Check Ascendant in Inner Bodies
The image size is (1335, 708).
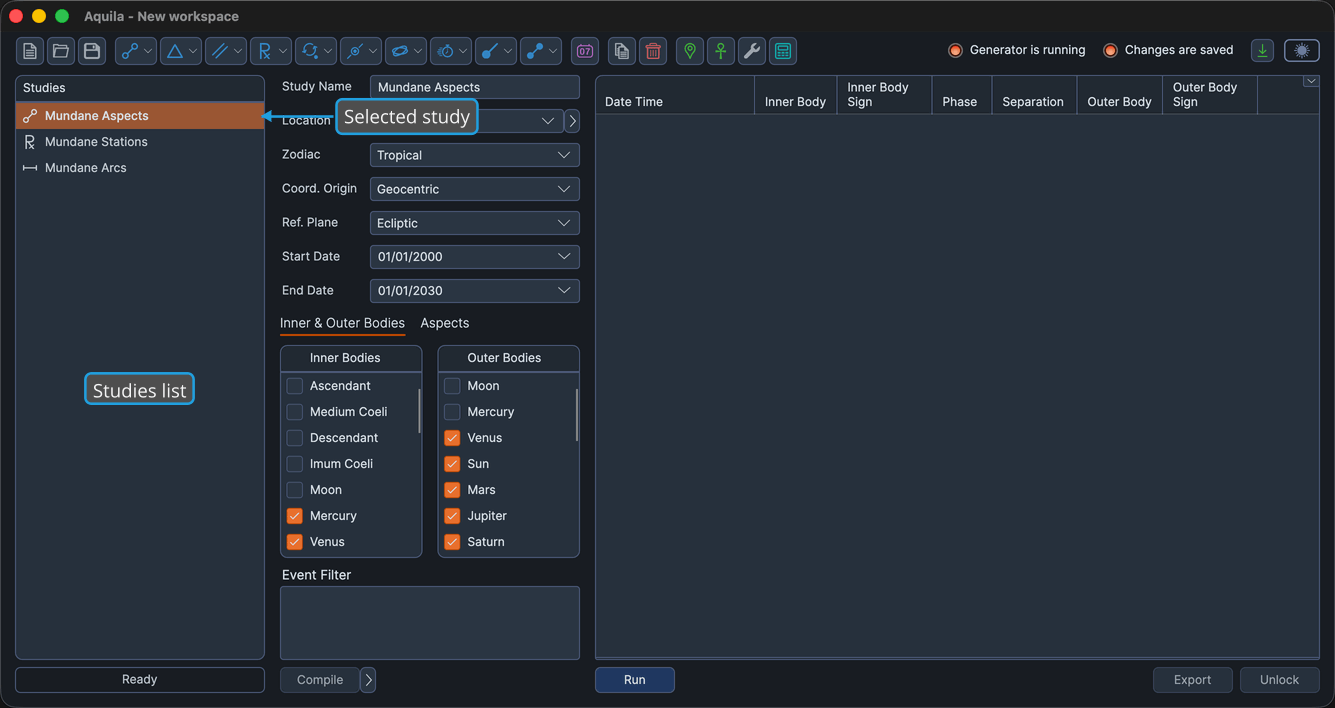295,386
